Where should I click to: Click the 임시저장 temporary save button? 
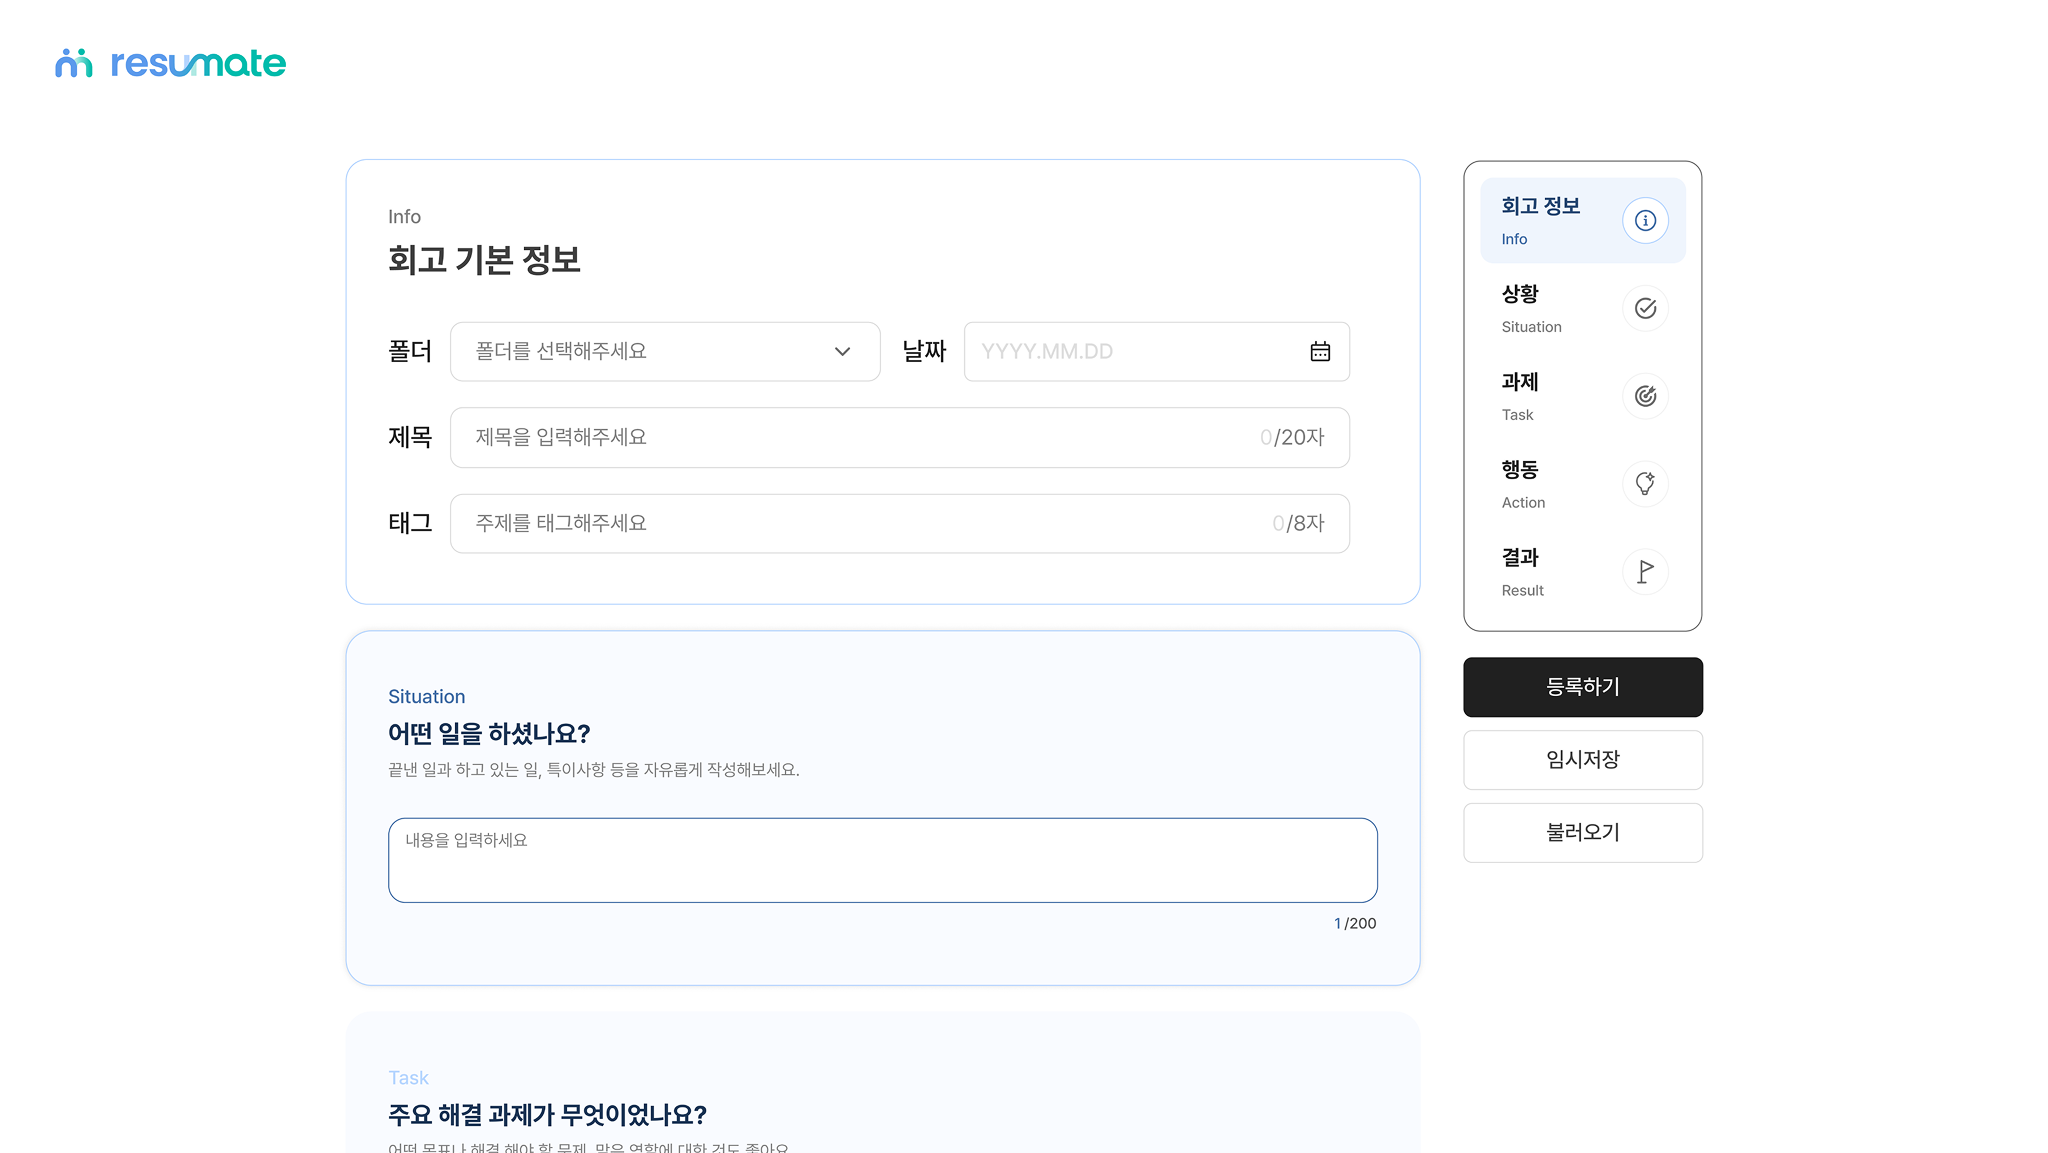click(1582, 760)
